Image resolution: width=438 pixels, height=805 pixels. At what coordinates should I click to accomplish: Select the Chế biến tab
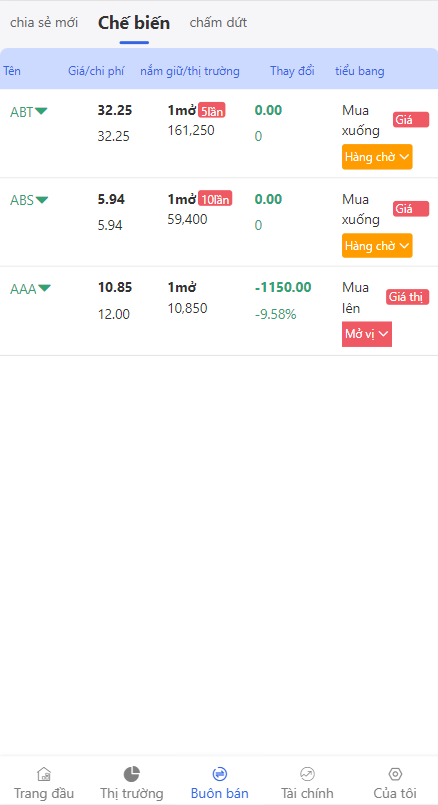134,23
